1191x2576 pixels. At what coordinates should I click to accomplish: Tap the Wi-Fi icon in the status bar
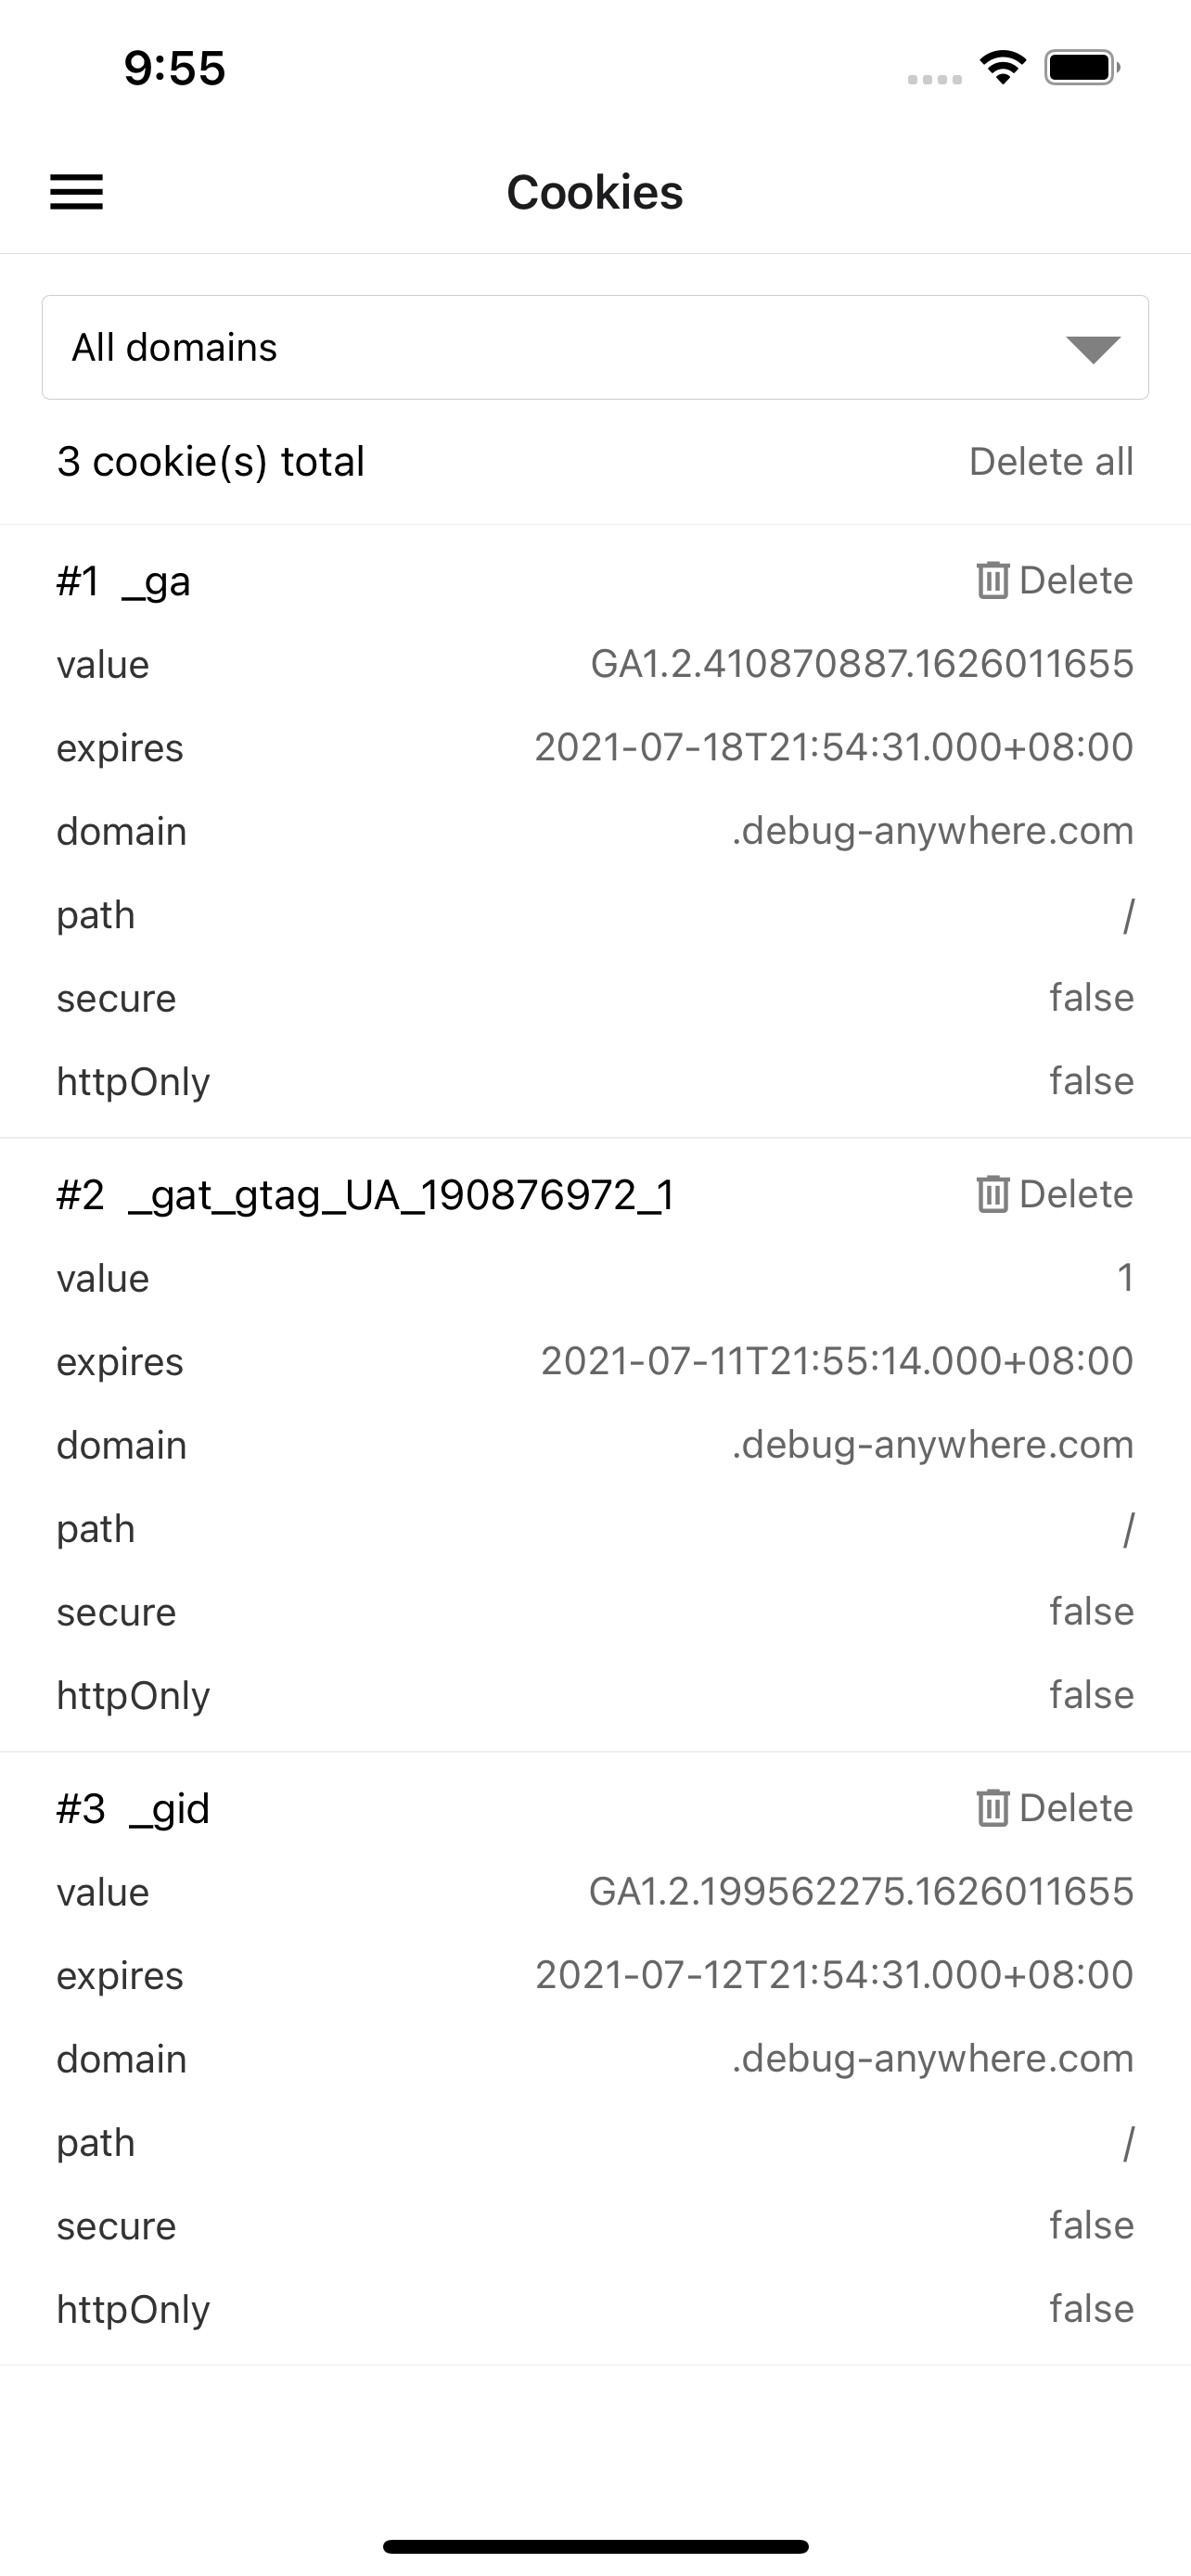pos(1001,66)
